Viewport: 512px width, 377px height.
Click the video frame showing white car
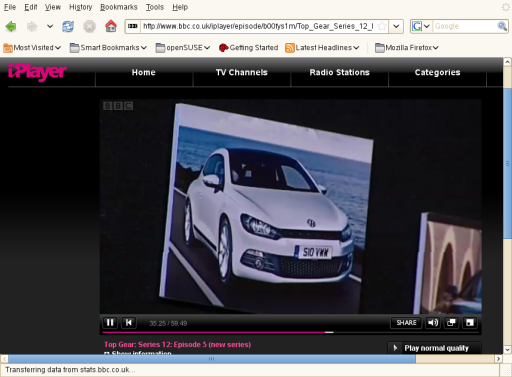point(291,206)
